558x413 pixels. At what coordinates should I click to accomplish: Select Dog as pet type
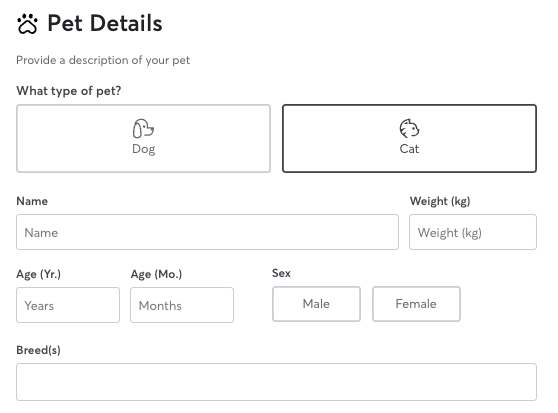pyautogui.click(x=143, y=138)
